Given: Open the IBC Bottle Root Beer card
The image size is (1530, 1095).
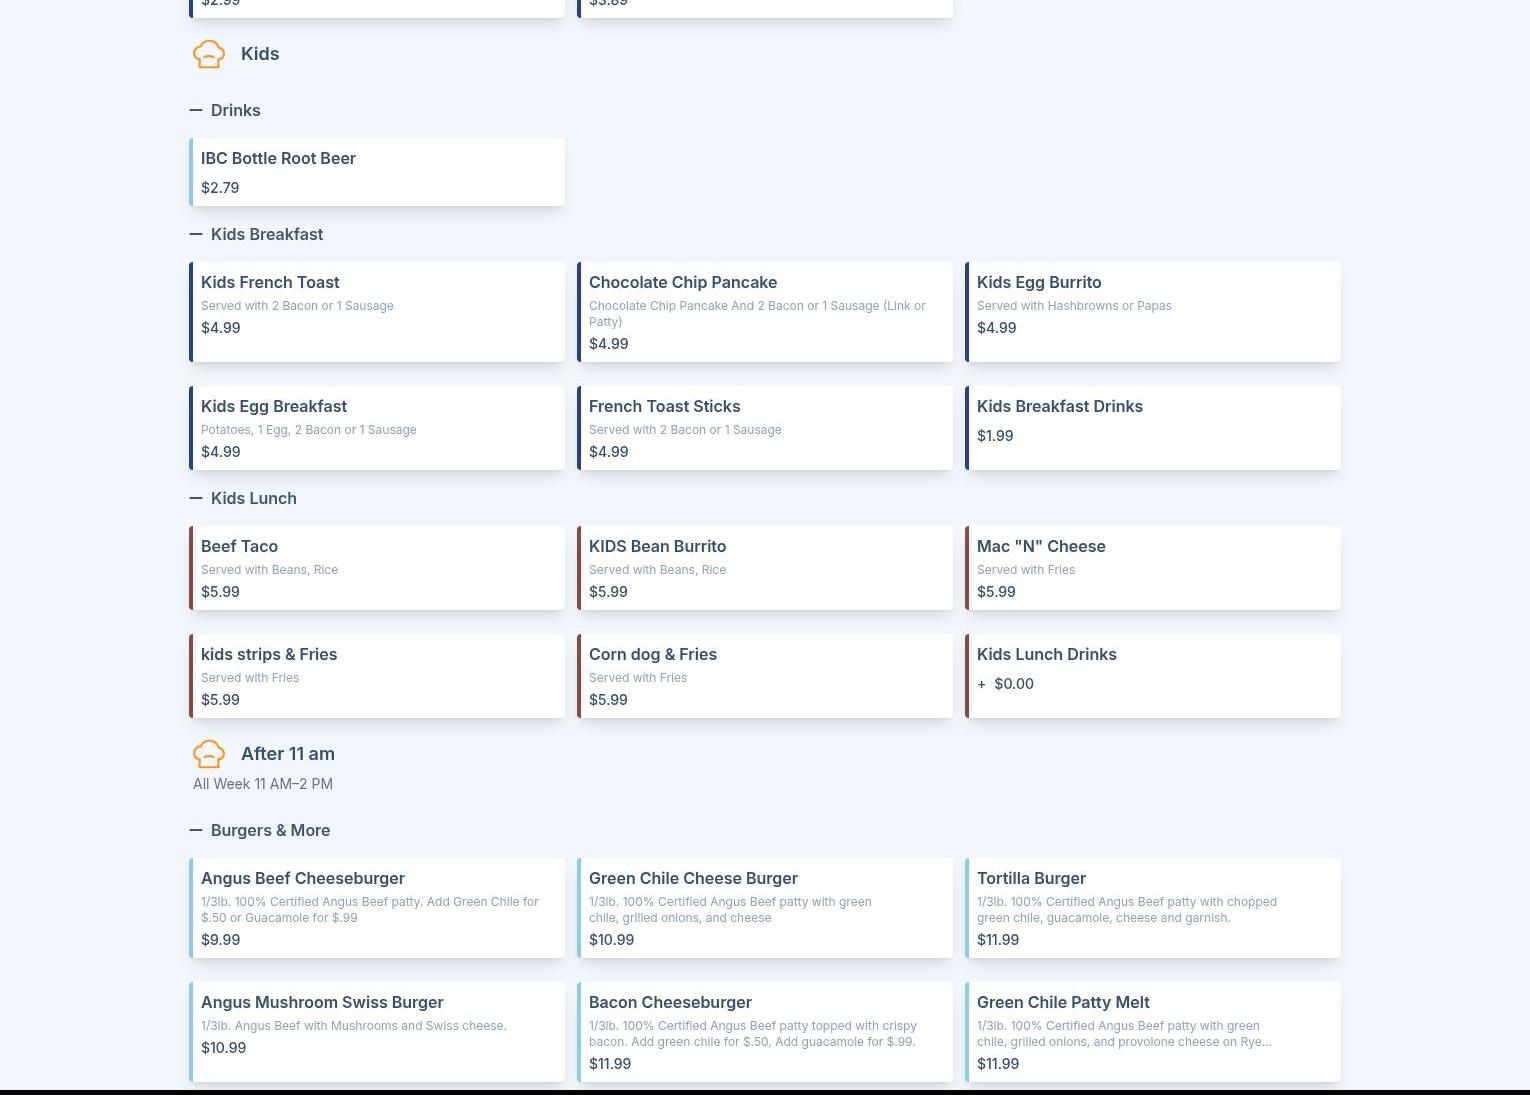Looking at the screenshot, I should [x=377, y=172].
